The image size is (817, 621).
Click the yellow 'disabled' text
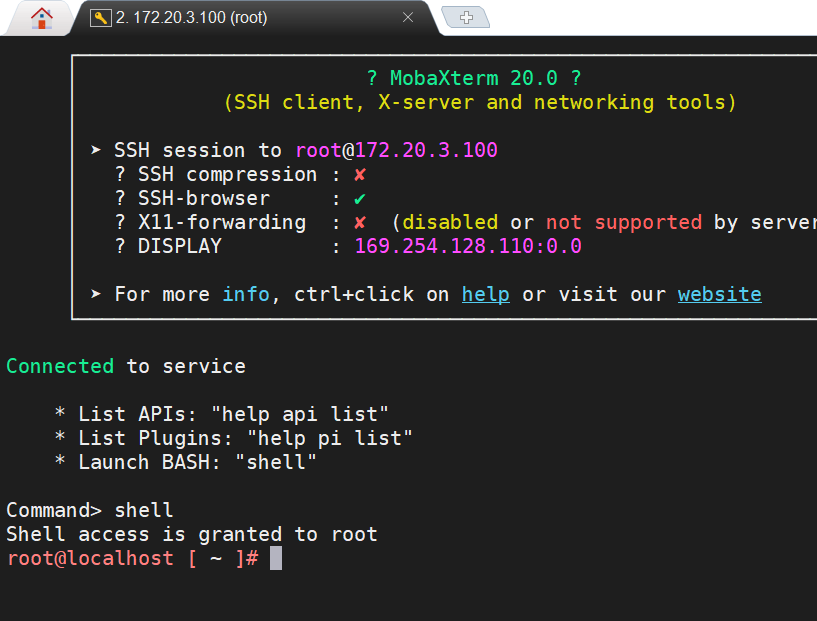(x=450, y=222)
